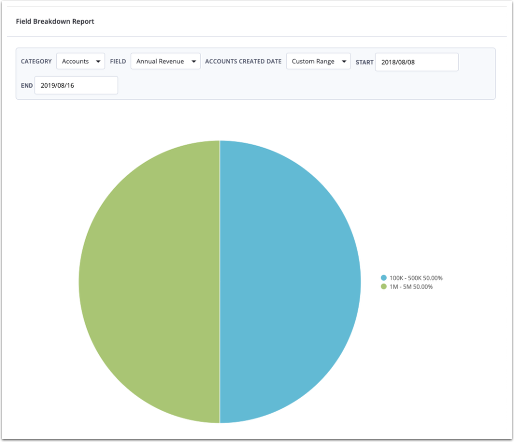The height and width of the screenshot is (442, 514).
Task: Click the arrow on the Accounts dropdown
Action: pyautogui.click(x=98, y=61)
